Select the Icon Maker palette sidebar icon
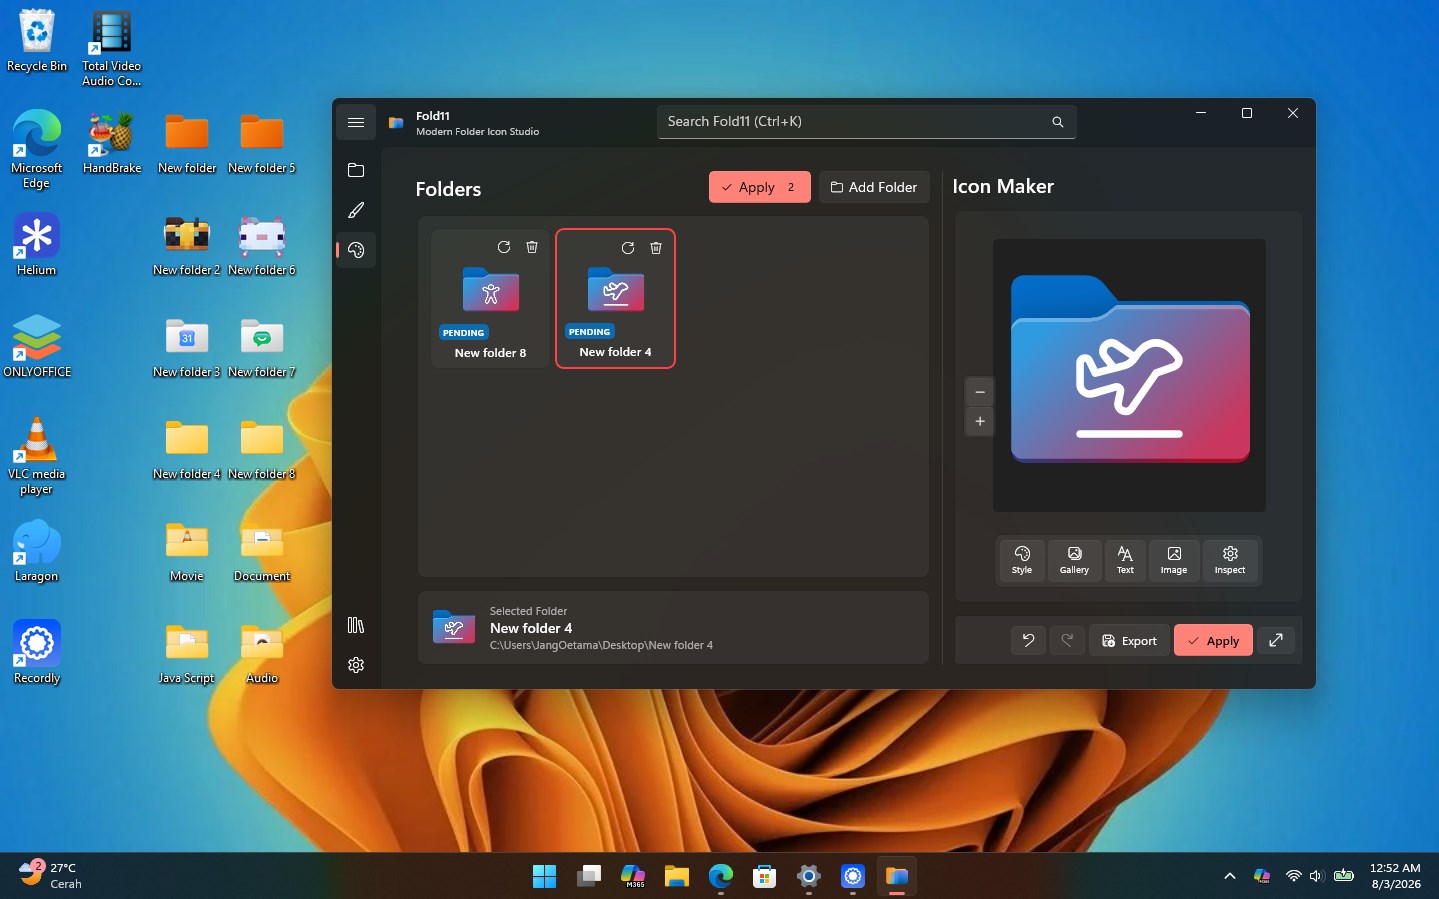 click(356, 250)
